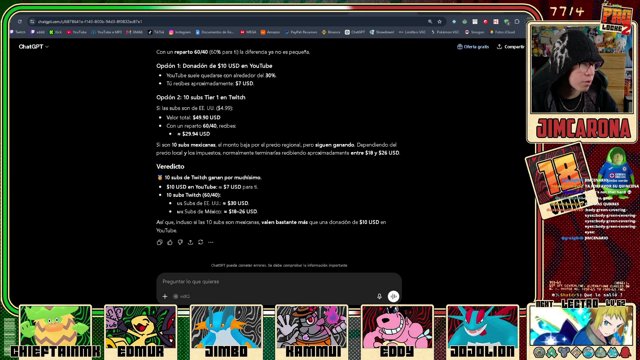Click the 'Opción 1: Donación de $10 USD en YouTube' heading
This screenshot has width=640, height=360.
[x=214, y=66]
